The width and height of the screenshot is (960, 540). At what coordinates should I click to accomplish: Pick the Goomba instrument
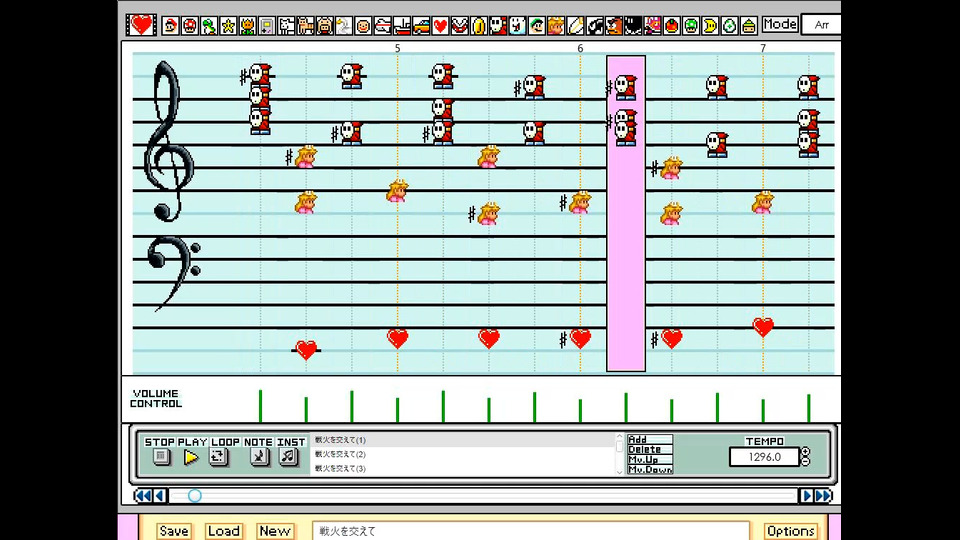[614, 26]
